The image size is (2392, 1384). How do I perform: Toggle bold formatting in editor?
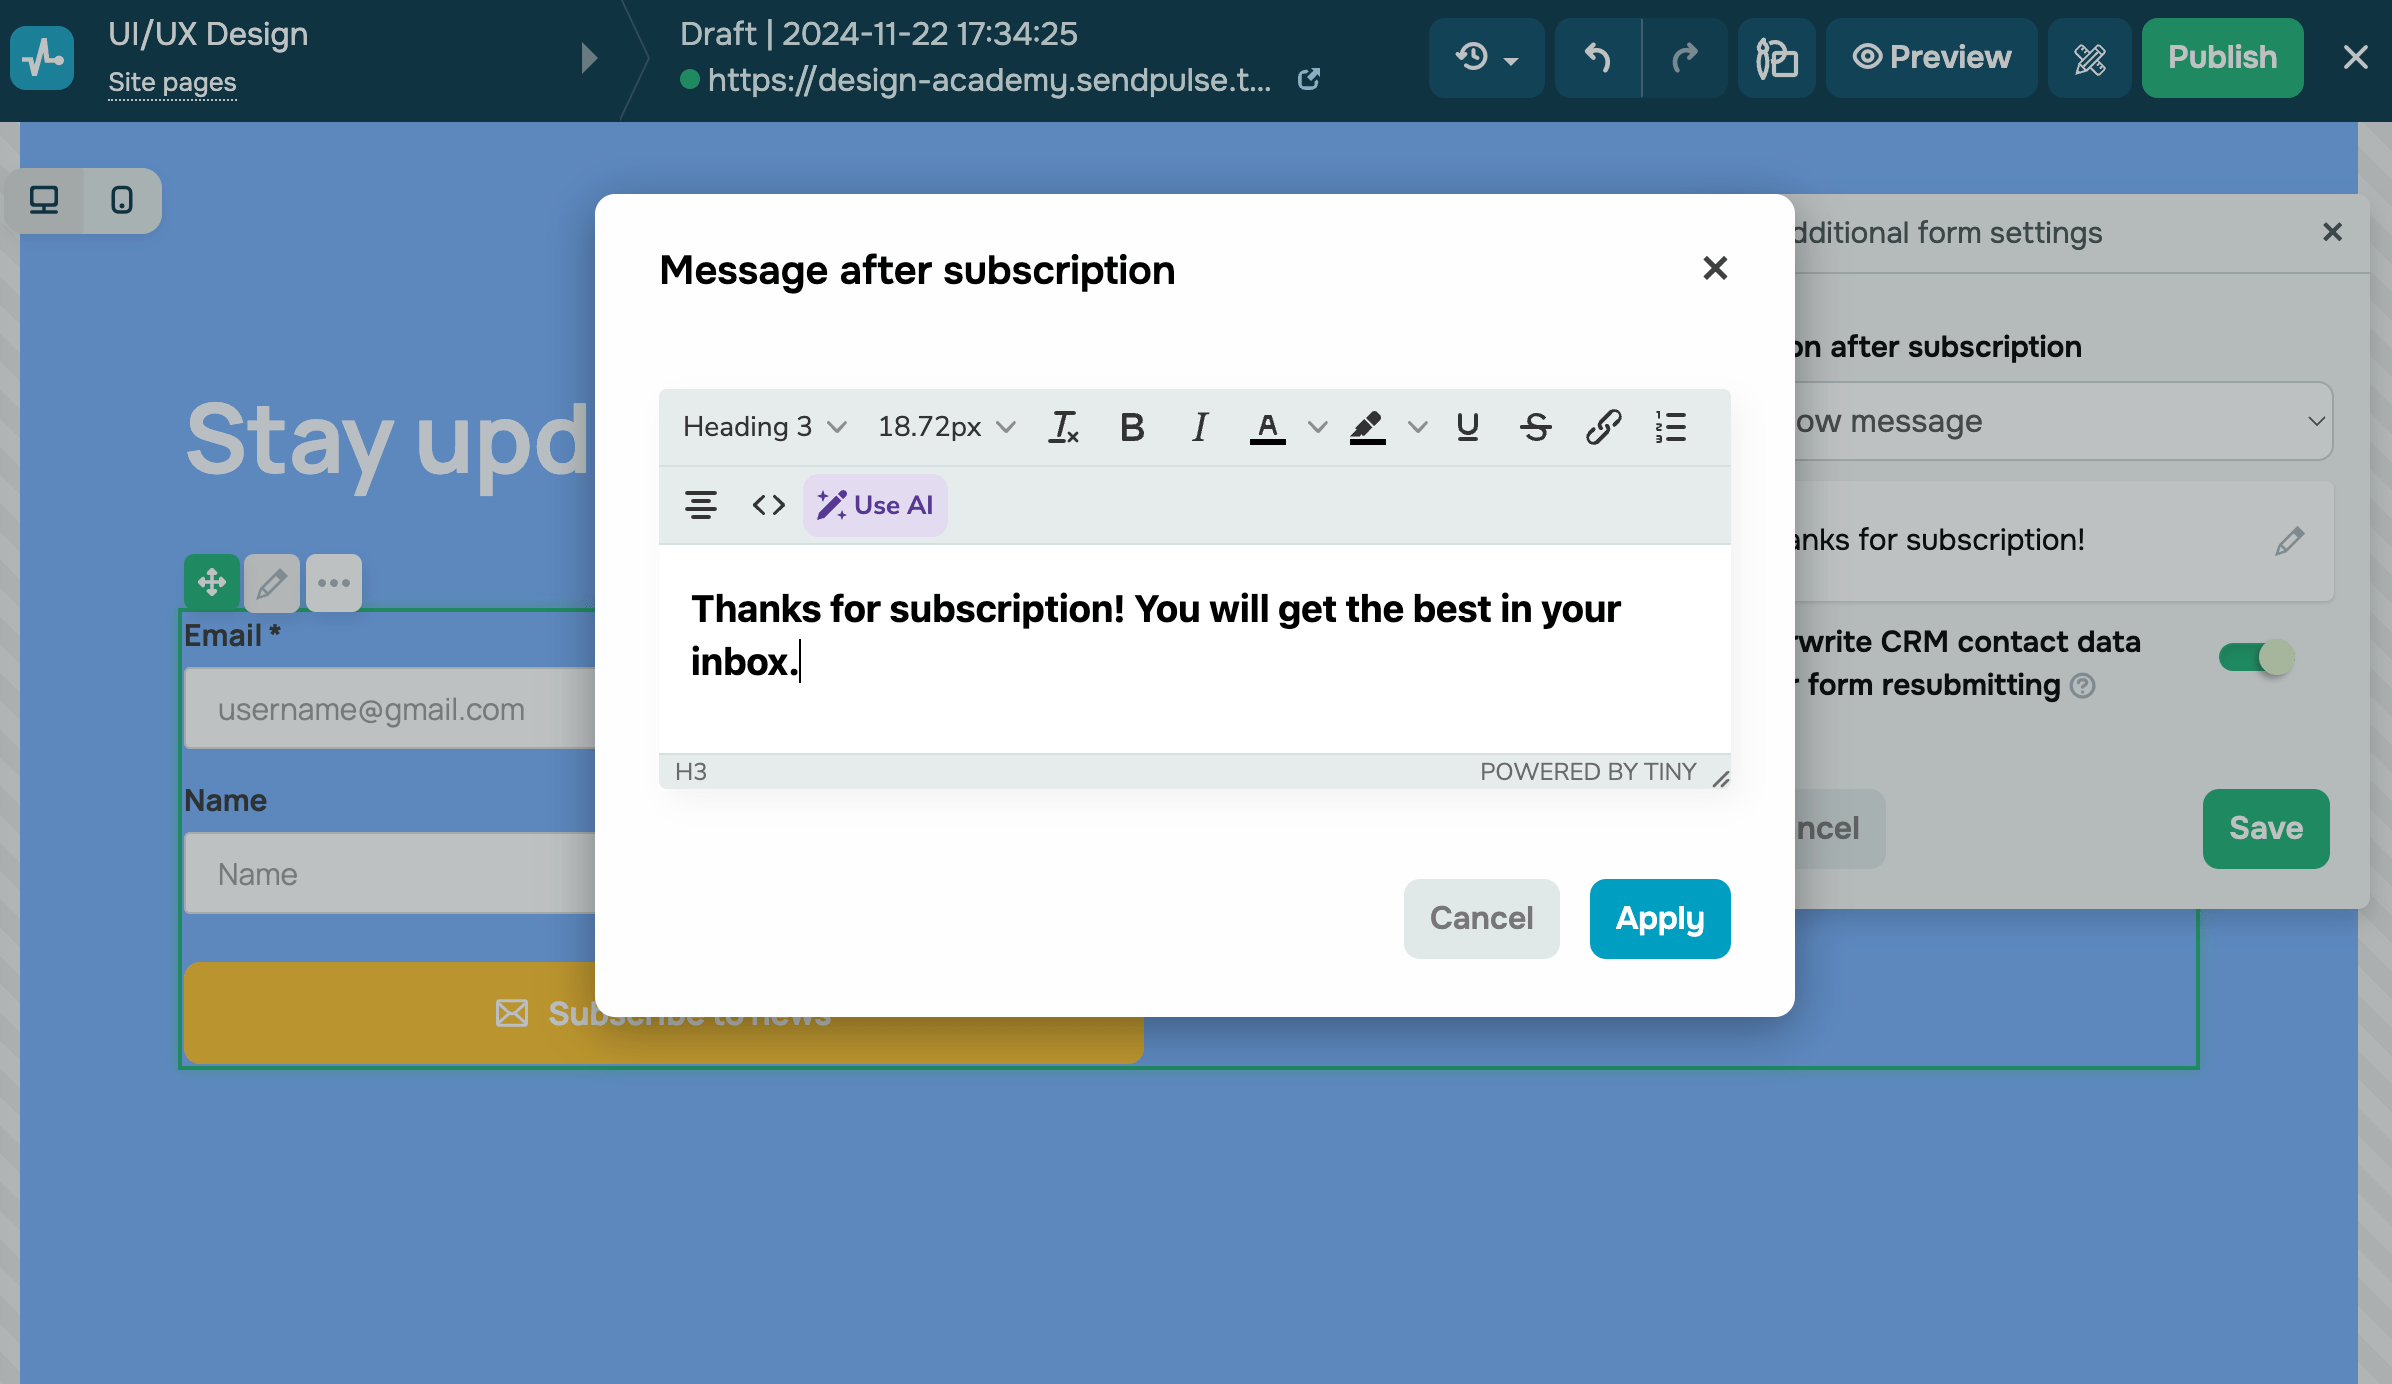point(1132,427)
